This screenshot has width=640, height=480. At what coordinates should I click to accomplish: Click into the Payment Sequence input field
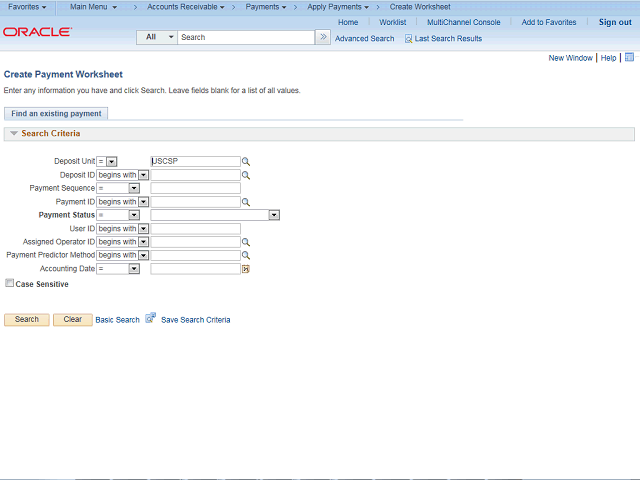(196, 188)
